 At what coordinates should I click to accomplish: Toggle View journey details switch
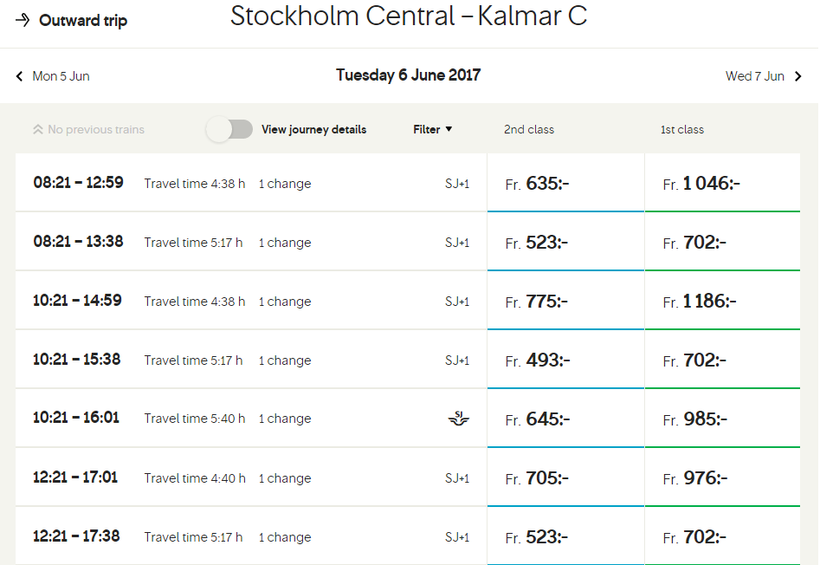pos(230,129)
